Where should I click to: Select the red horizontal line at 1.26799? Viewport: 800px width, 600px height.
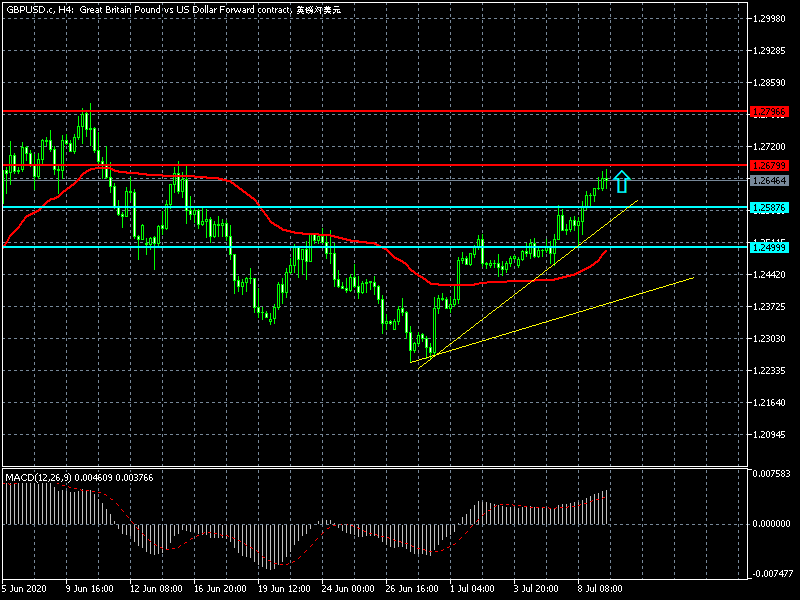376,165
